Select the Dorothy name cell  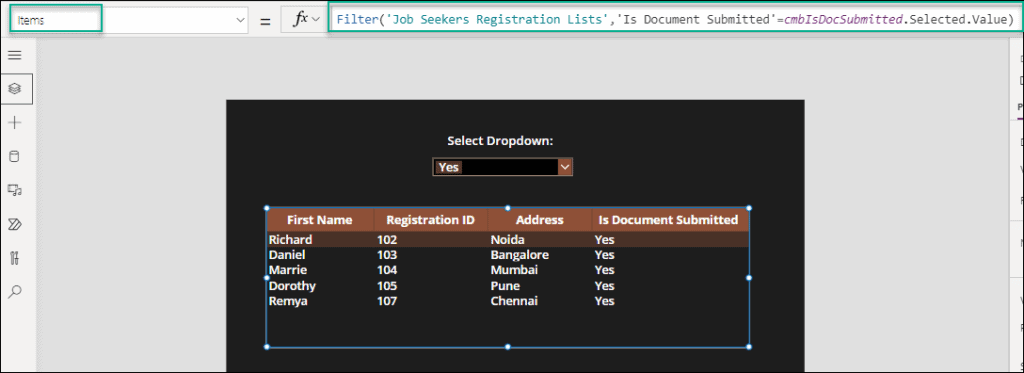point(292,286)
